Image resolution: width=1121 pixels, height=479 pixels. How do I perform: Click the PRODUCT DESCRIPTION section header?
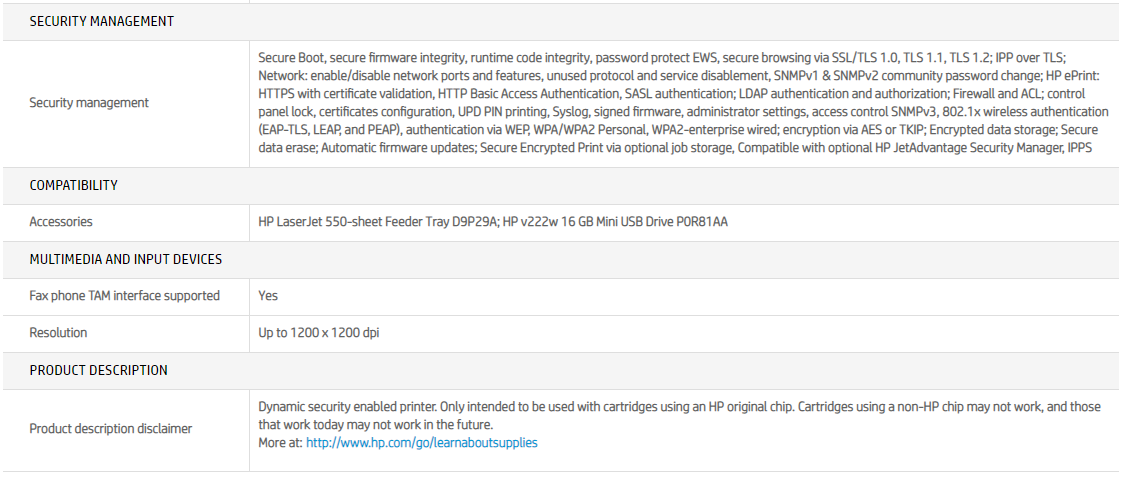click(x=98, y=370)
